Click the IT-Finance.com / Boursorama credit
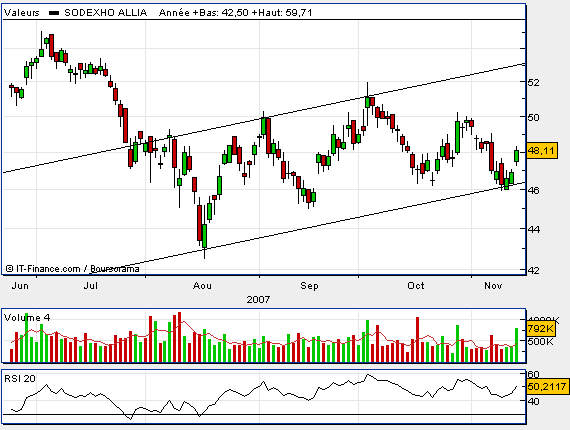This screenshot has height=430, width=570. pos(72,269)
